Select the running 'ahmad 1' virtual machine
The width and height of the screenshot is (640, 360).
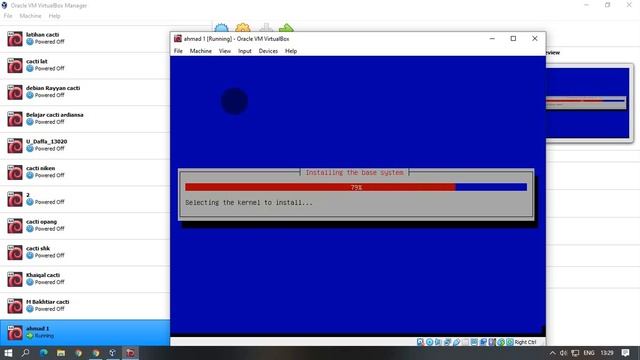[85, 333]
